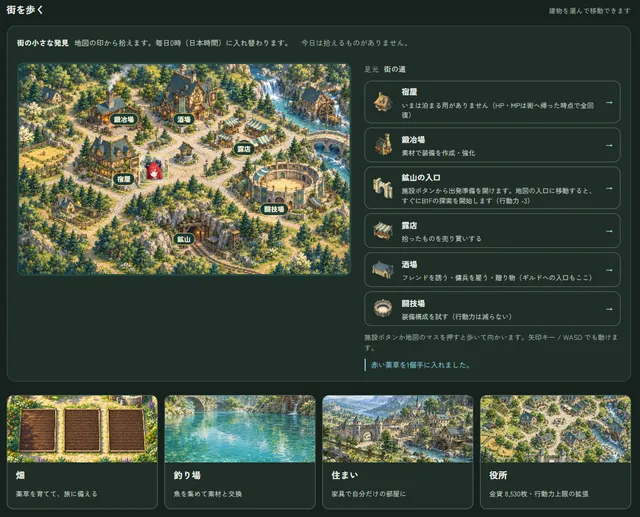
Task: Click the 魚を集めて素材と交換 description
Action: coord(208,494)
